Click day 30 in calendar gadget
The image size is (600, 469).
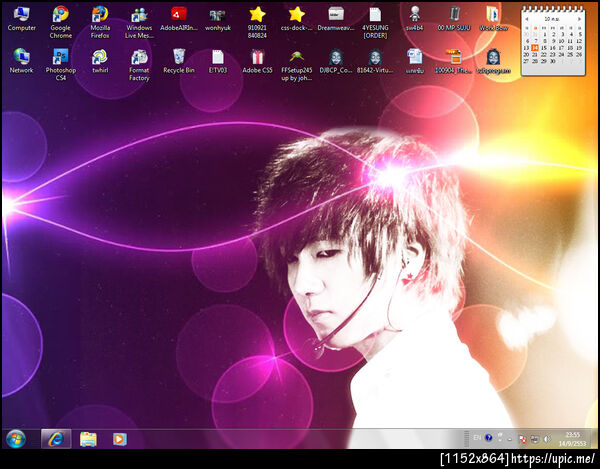pos(552,61)
